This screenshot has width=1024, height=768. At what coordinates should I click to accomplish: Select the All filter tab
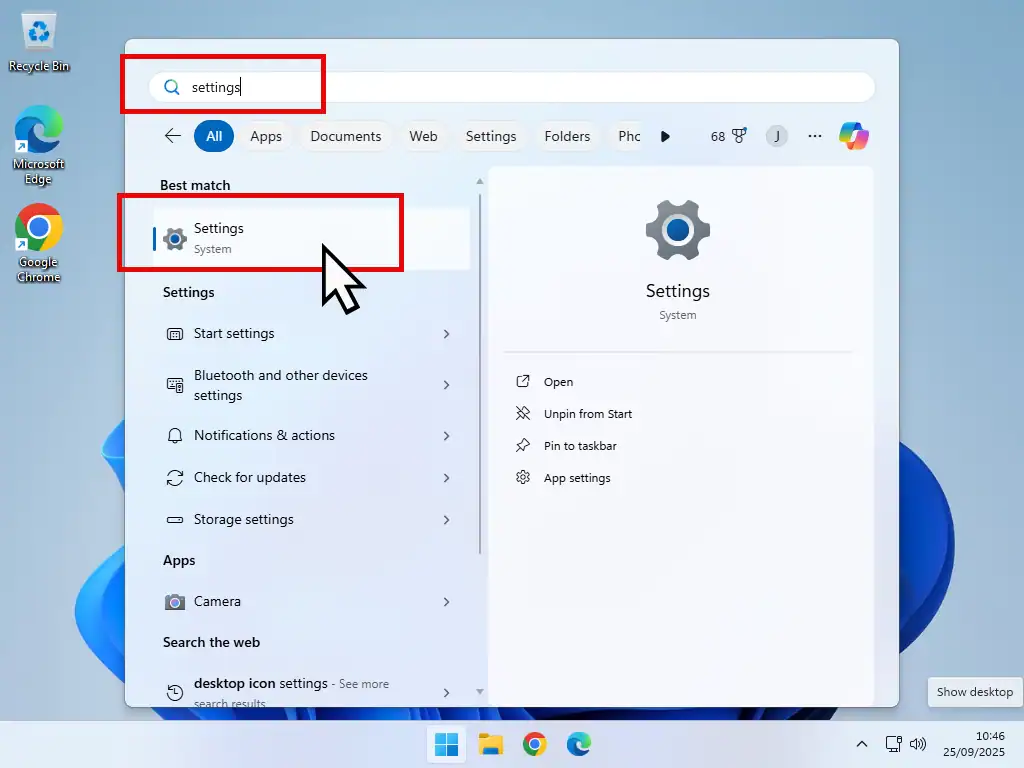pyautogui.click(x=214, y=136)
